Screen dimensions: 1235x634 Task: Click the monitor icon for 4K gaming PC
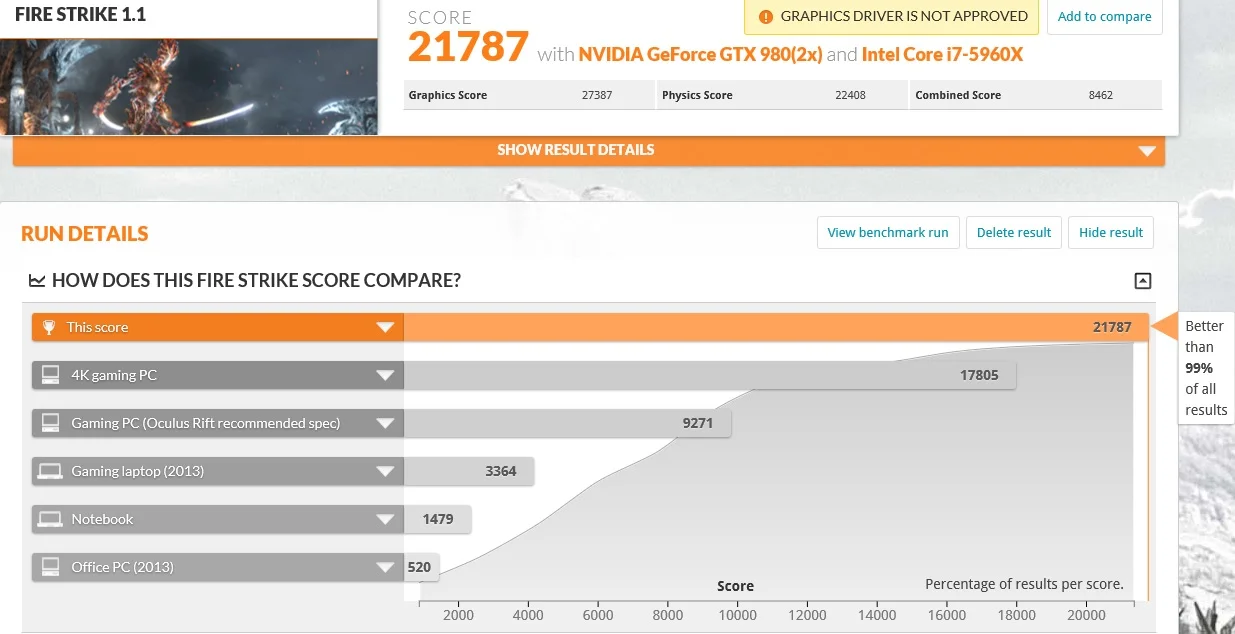click(49, 375)
